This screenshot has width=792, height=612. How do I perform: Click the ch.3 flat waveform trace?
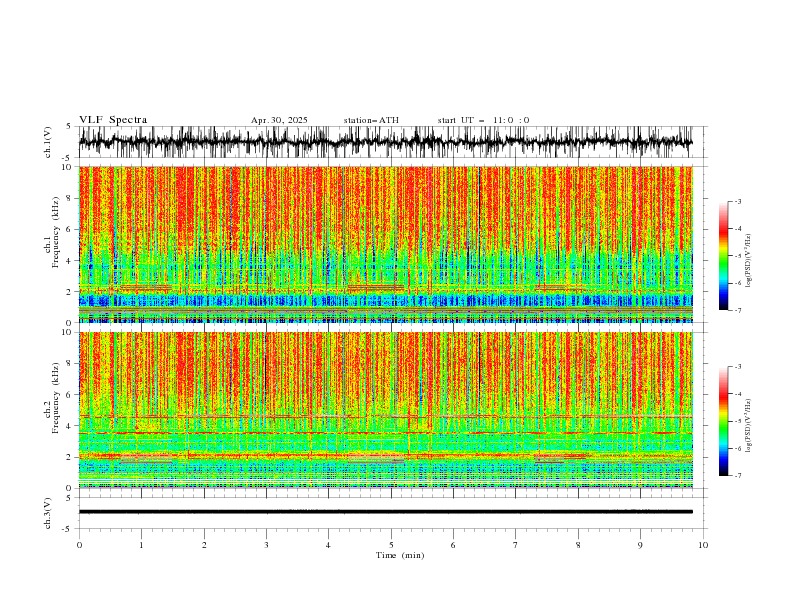(x=386, y=512)
